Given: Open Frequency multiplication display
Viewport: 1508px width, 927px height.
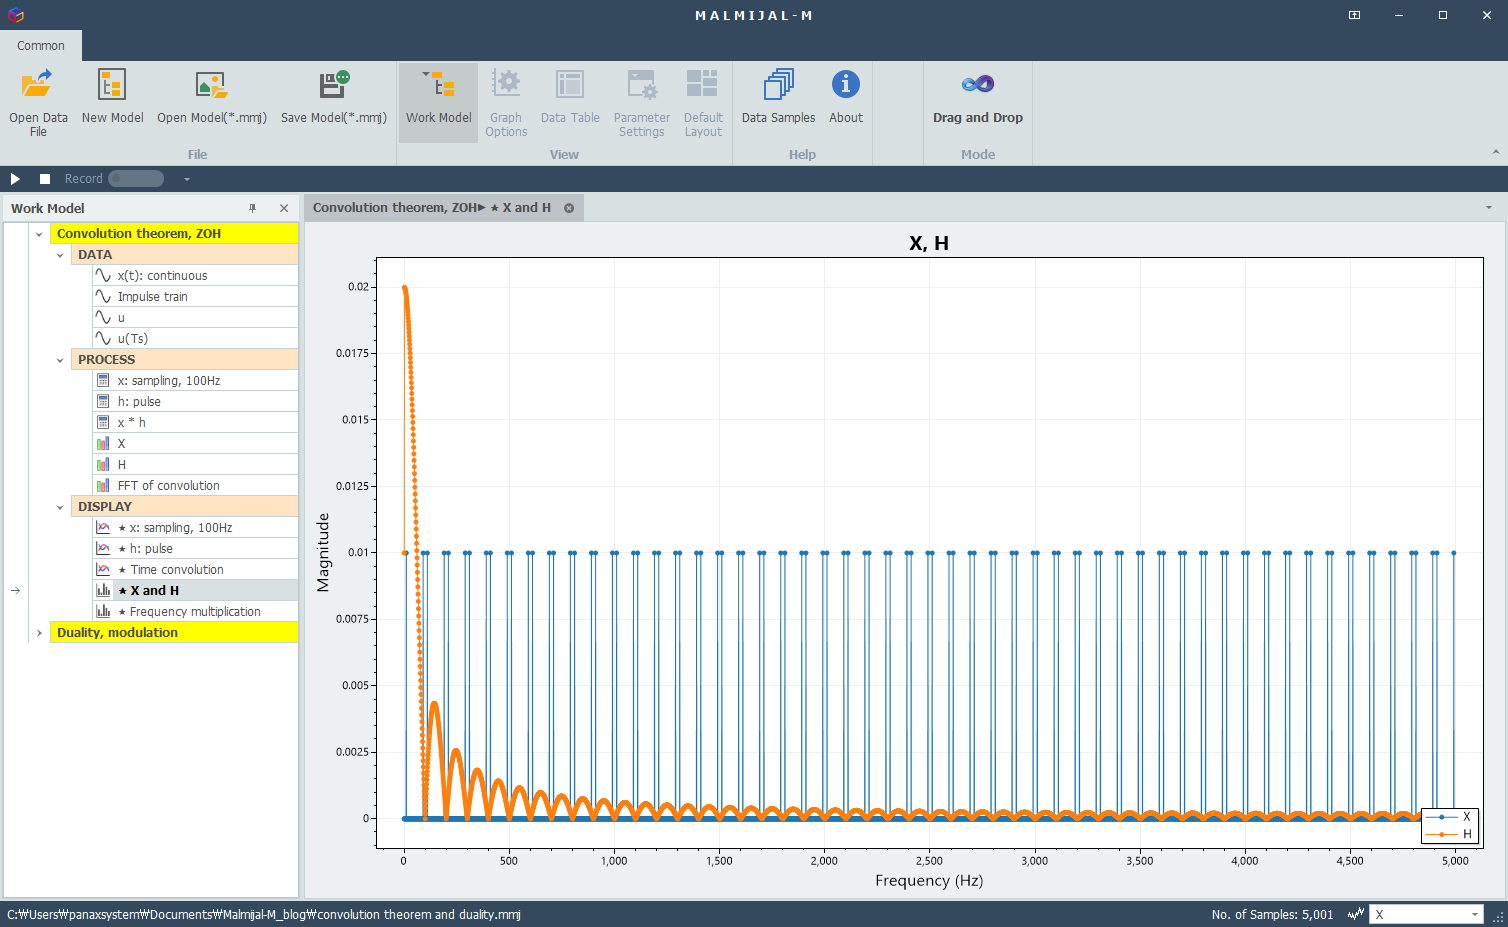Looking at the screenshot, I should coord(195,611).
